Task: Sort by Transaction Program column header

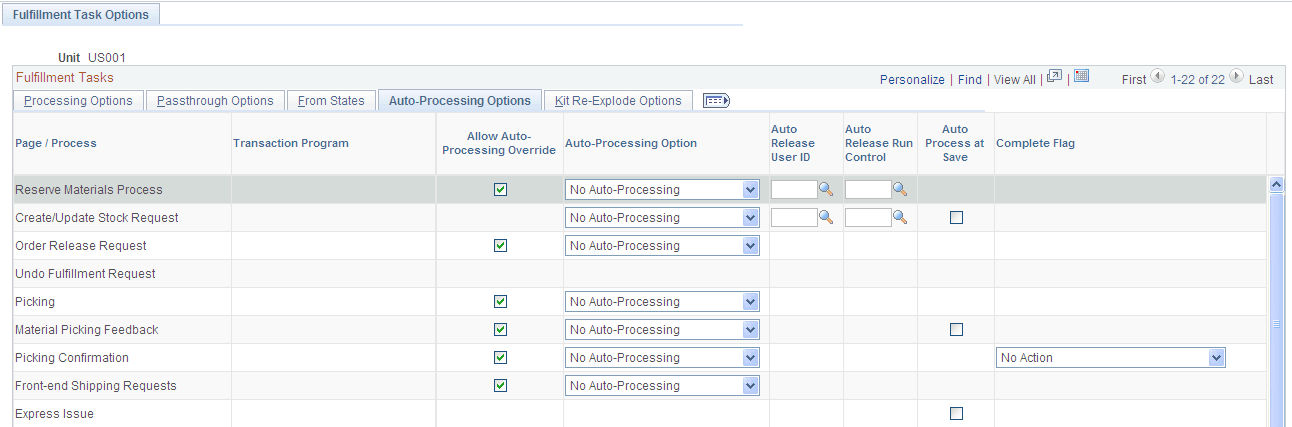Action: point(291,143)
